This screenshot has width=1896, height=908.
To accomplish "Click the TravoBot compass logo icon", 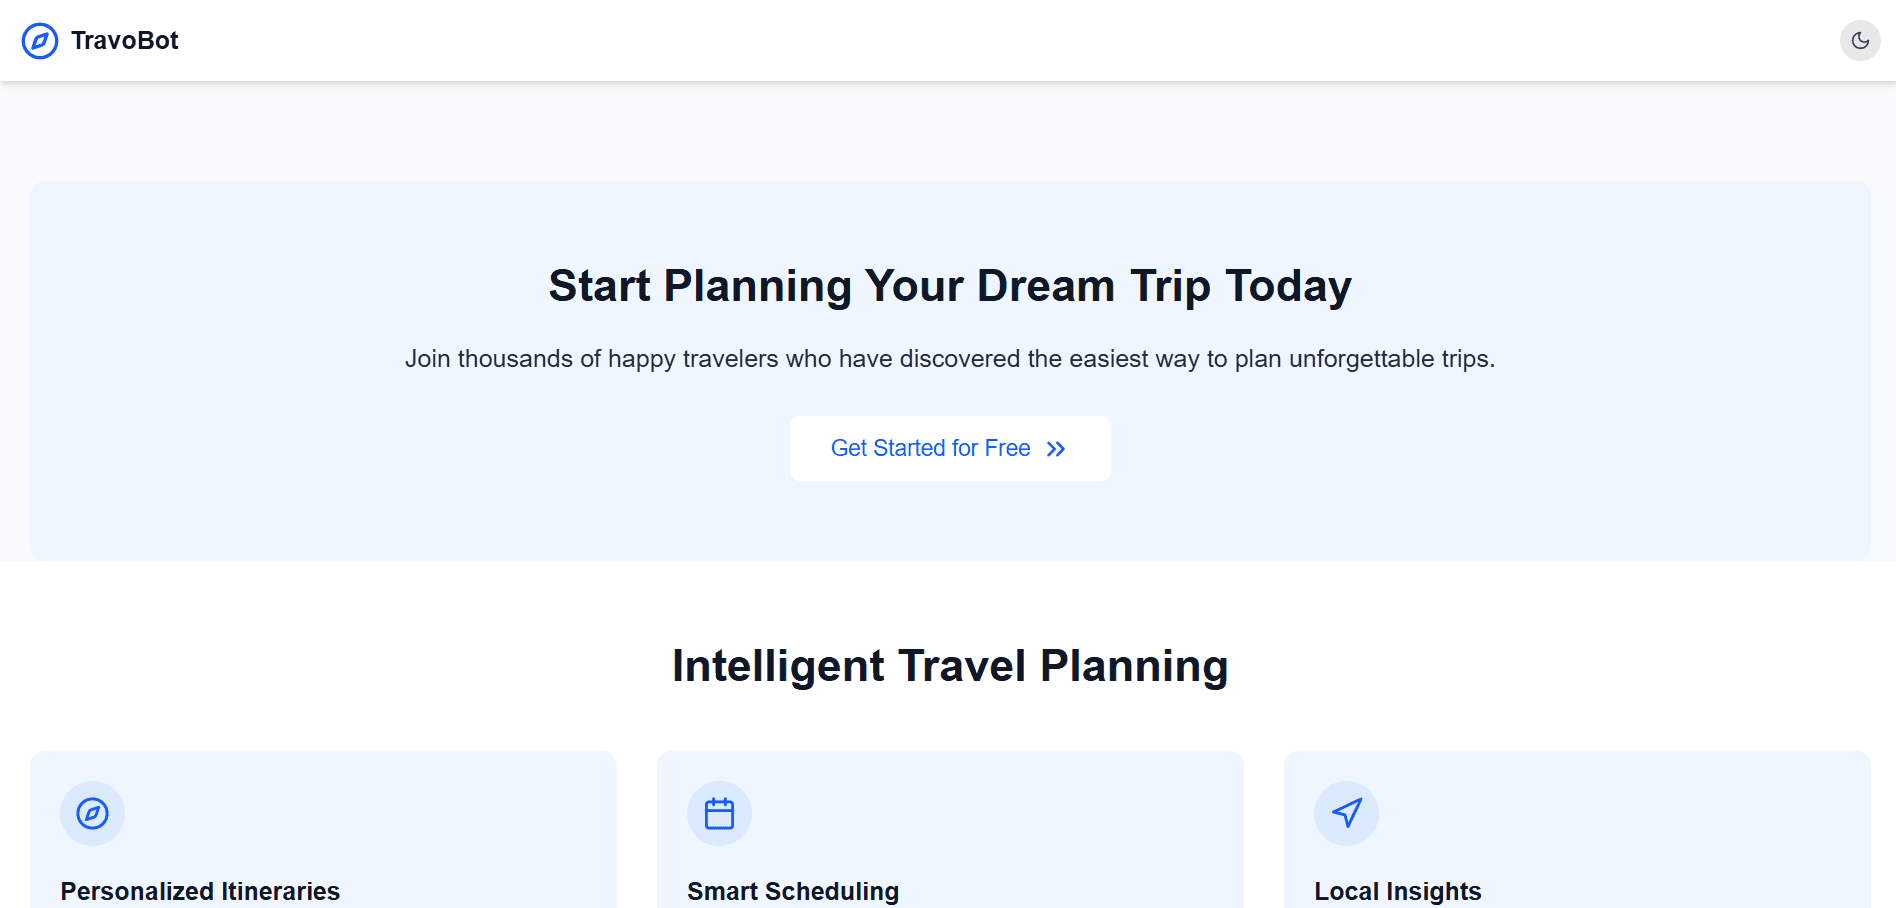I will (40, 41).
